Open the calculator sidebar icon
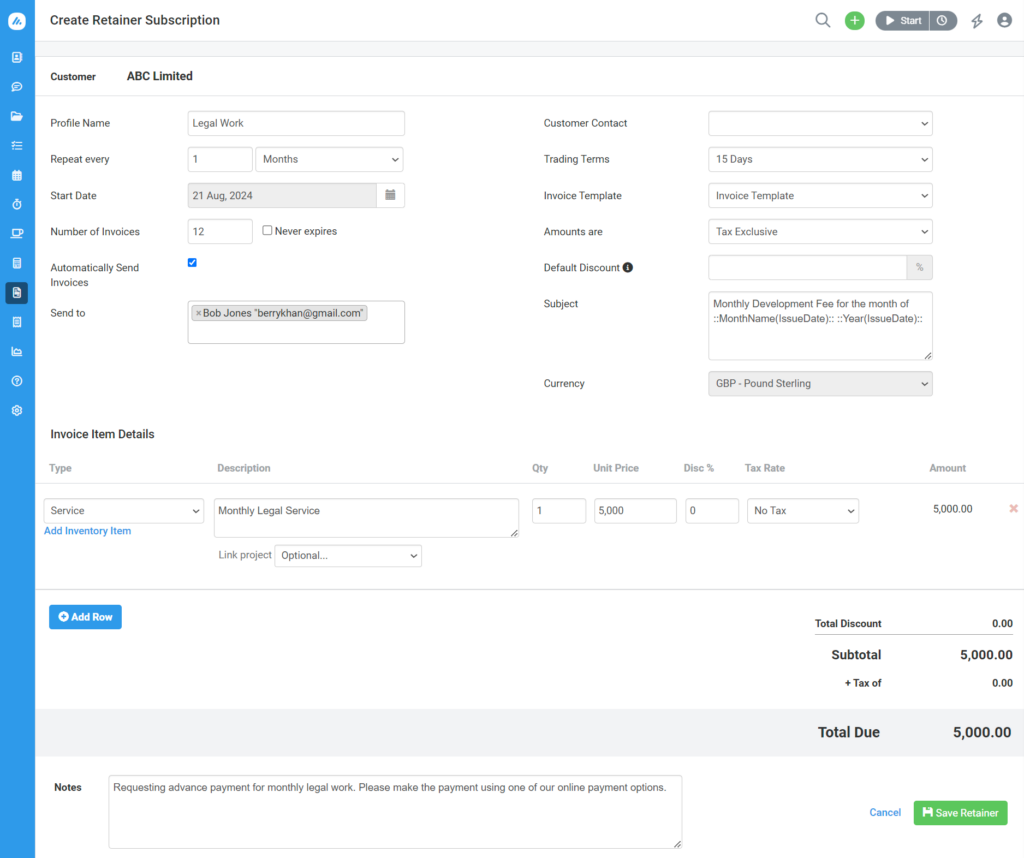1024x858 pixels. click(x=17, y=263)
